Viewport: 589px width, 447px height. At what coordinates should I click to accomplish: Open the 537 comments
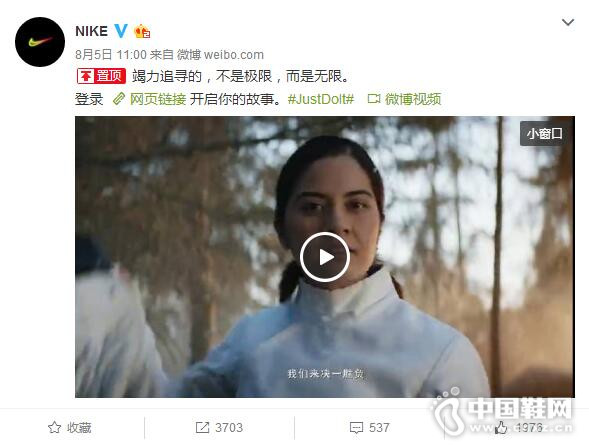(x=379, y=427)
